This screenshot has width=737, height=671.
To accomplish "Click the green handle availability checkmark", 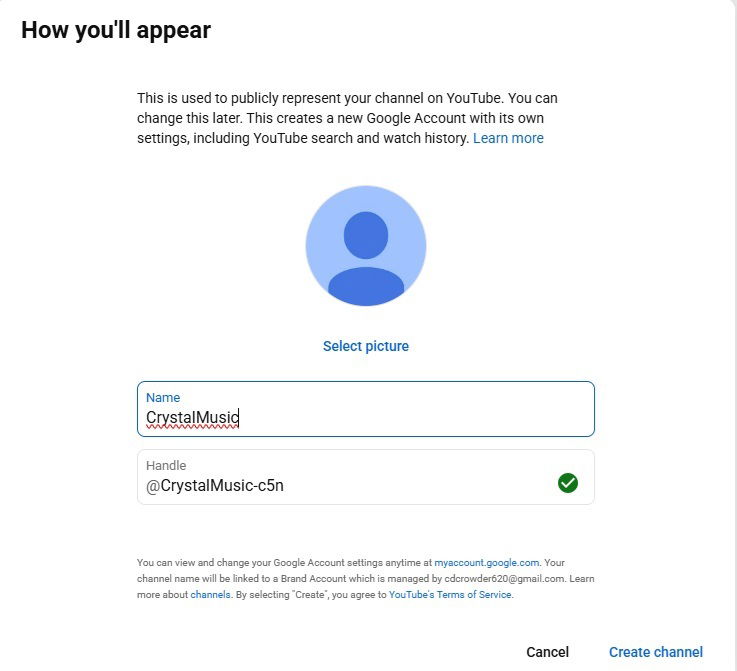I will pos(568,483).
